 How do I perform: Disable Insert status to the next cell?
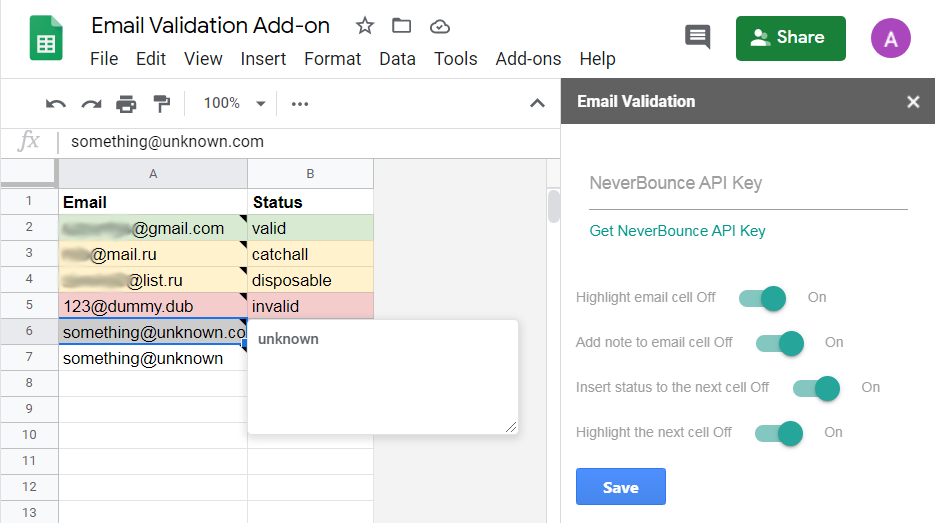point(816,387)
